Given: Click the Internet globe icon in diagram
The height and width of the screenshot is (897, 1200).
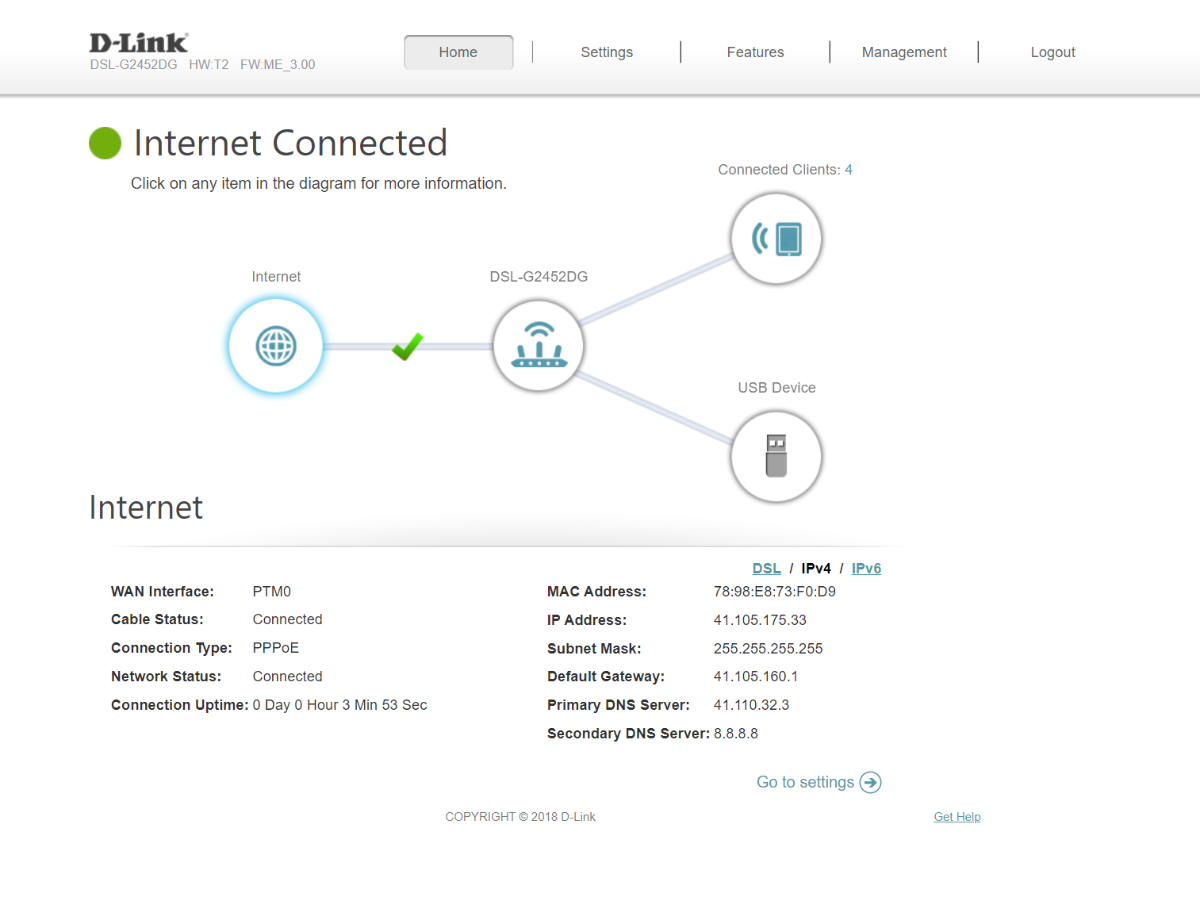Looking at the screenshot, I should point(276,347).
